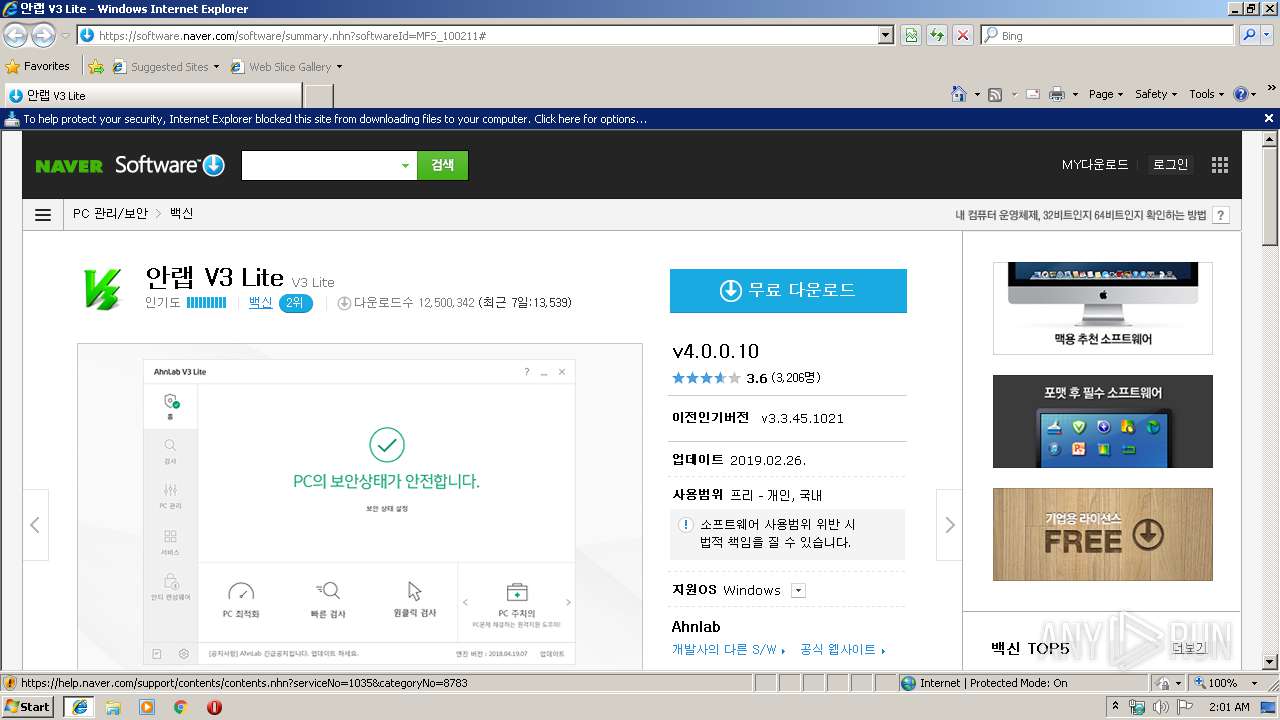Viewport: 1280px width, 720px height.
Task: Click the Compatibility View icon
Action: [911, 35]
